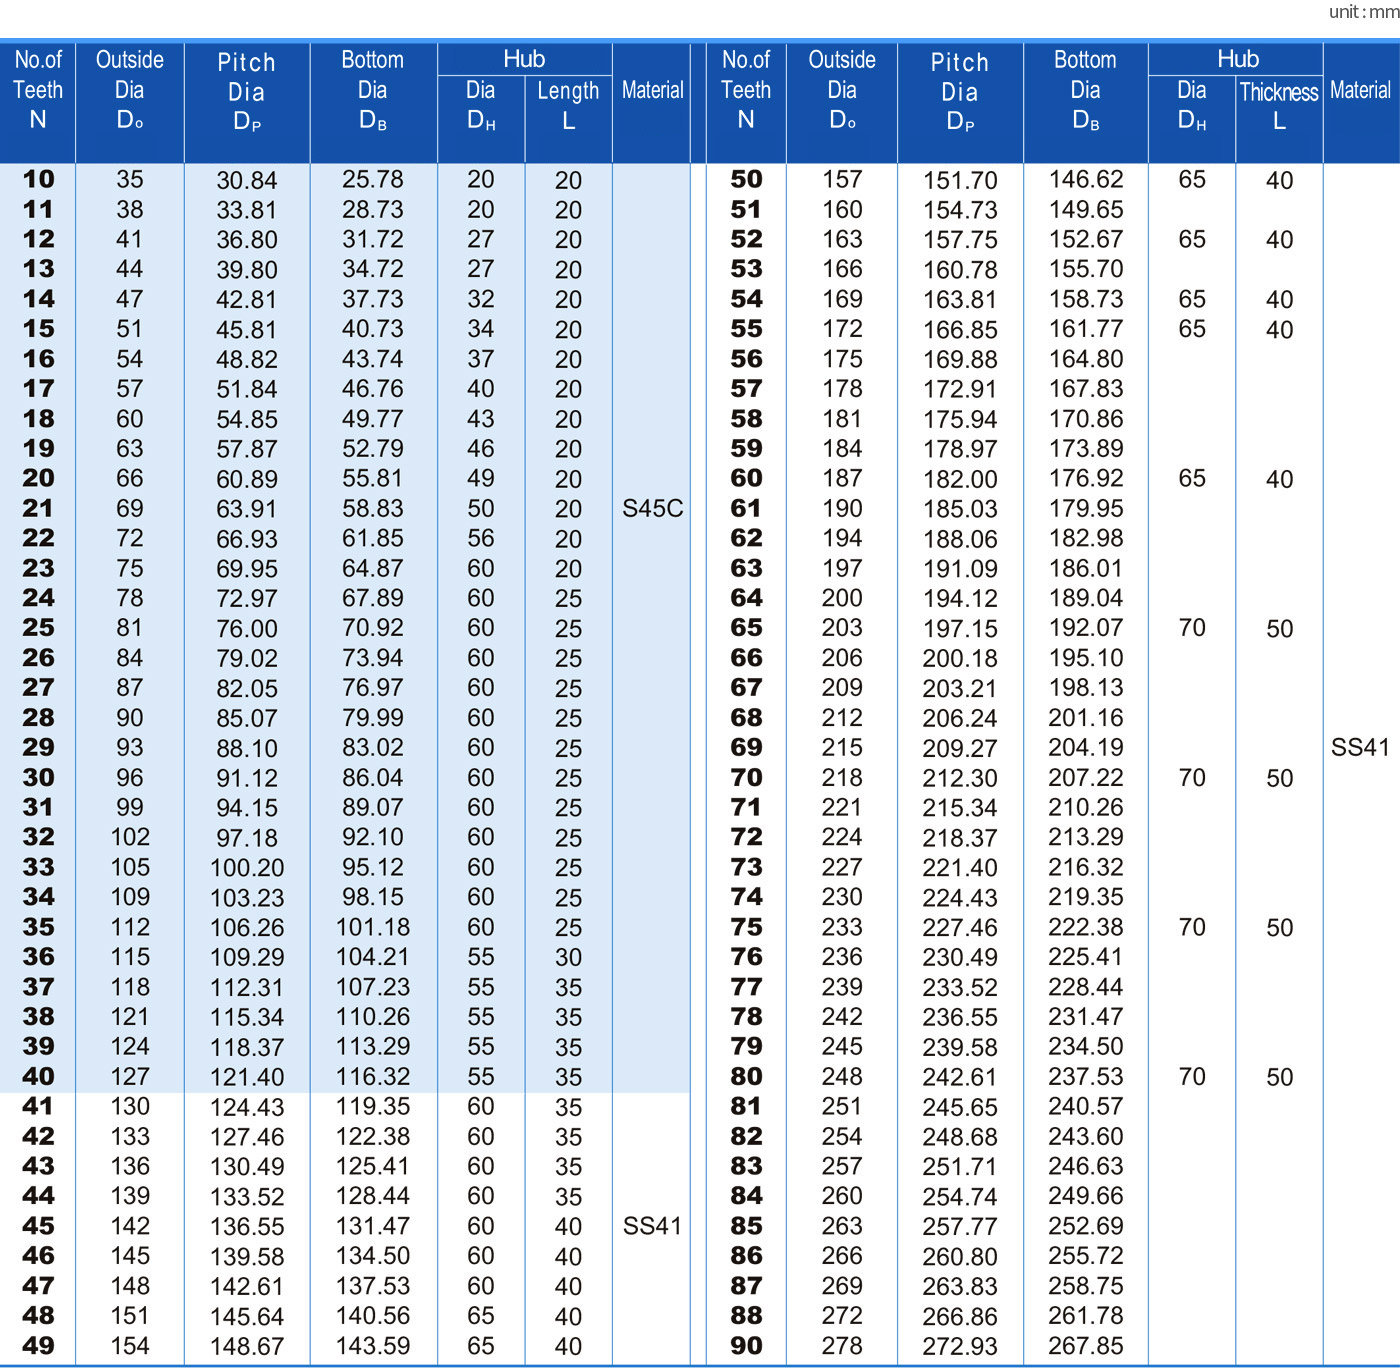This screenshot has height=1368, width=1400.
Task: Select pitch diameter 100.20
Action: (x=247, y=868)
